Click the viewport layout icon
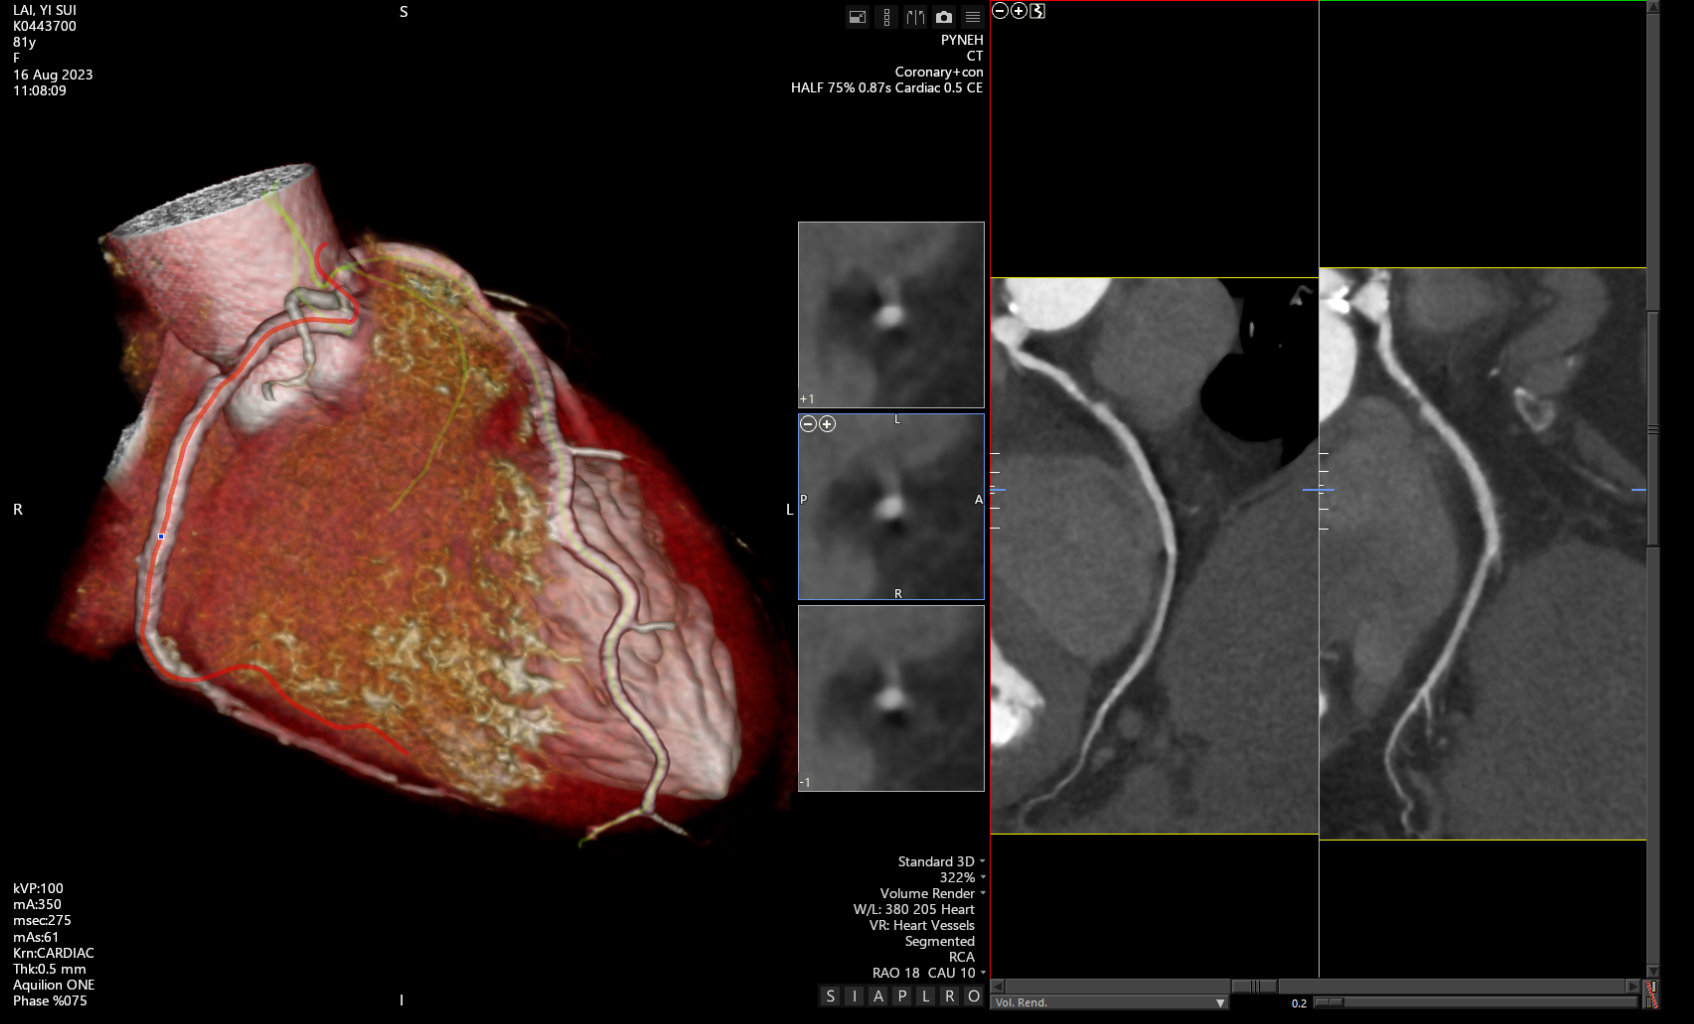The width and height of the screenshot is (1694, 1024). point(857,17)
